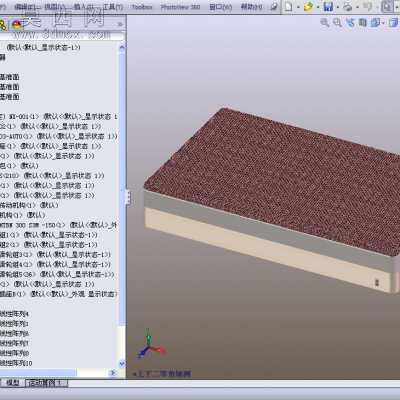The height and width of the screenshot is (400, 400).
Task: Click the Zoom to Area magnifier icon
Action: point(337,23)
